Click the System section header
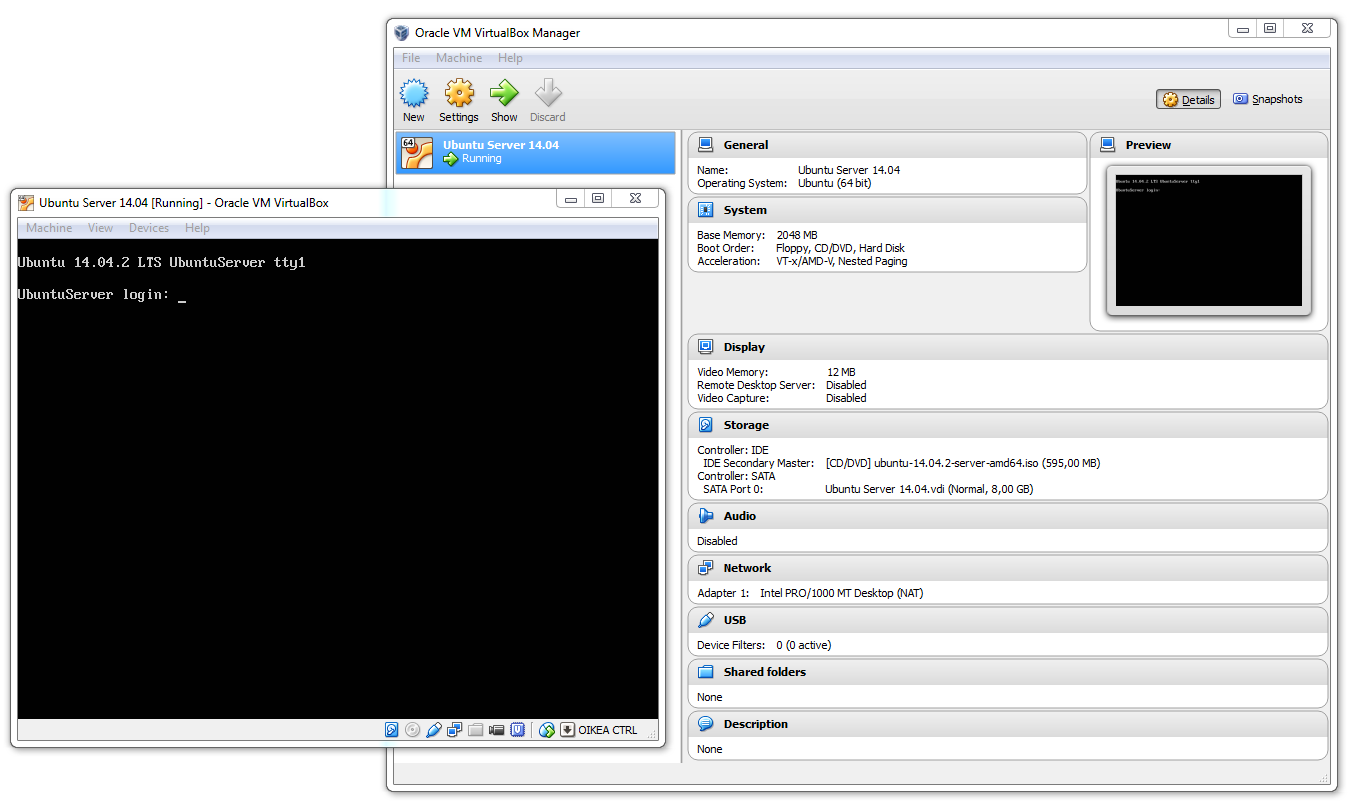The width and height of the screenshot is (1348, 805). pyautogui.click(x=887, y=210)
